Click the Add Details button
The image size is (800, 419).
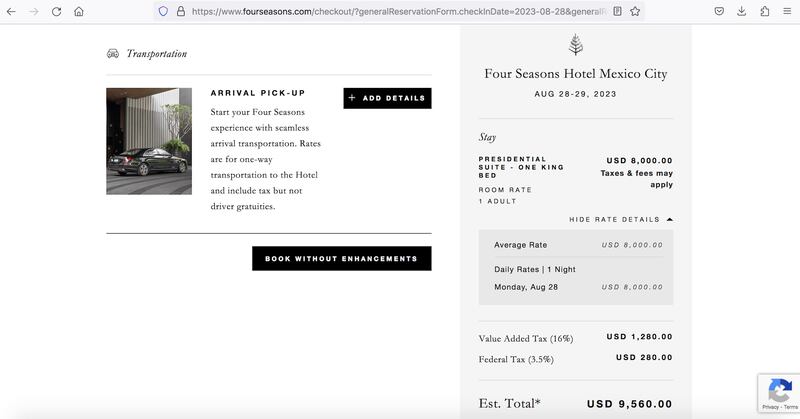point(387,98)
